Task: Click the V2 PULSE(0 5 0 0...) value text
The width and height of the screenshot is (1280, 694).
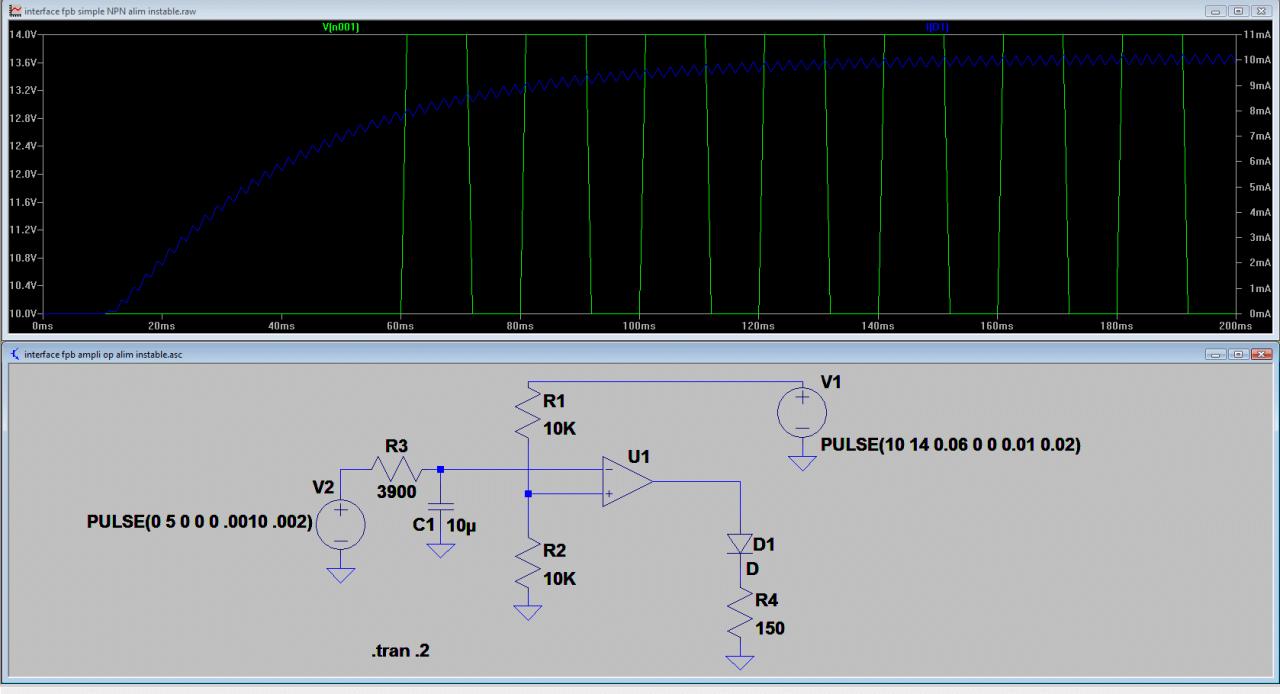Action: 199,523
